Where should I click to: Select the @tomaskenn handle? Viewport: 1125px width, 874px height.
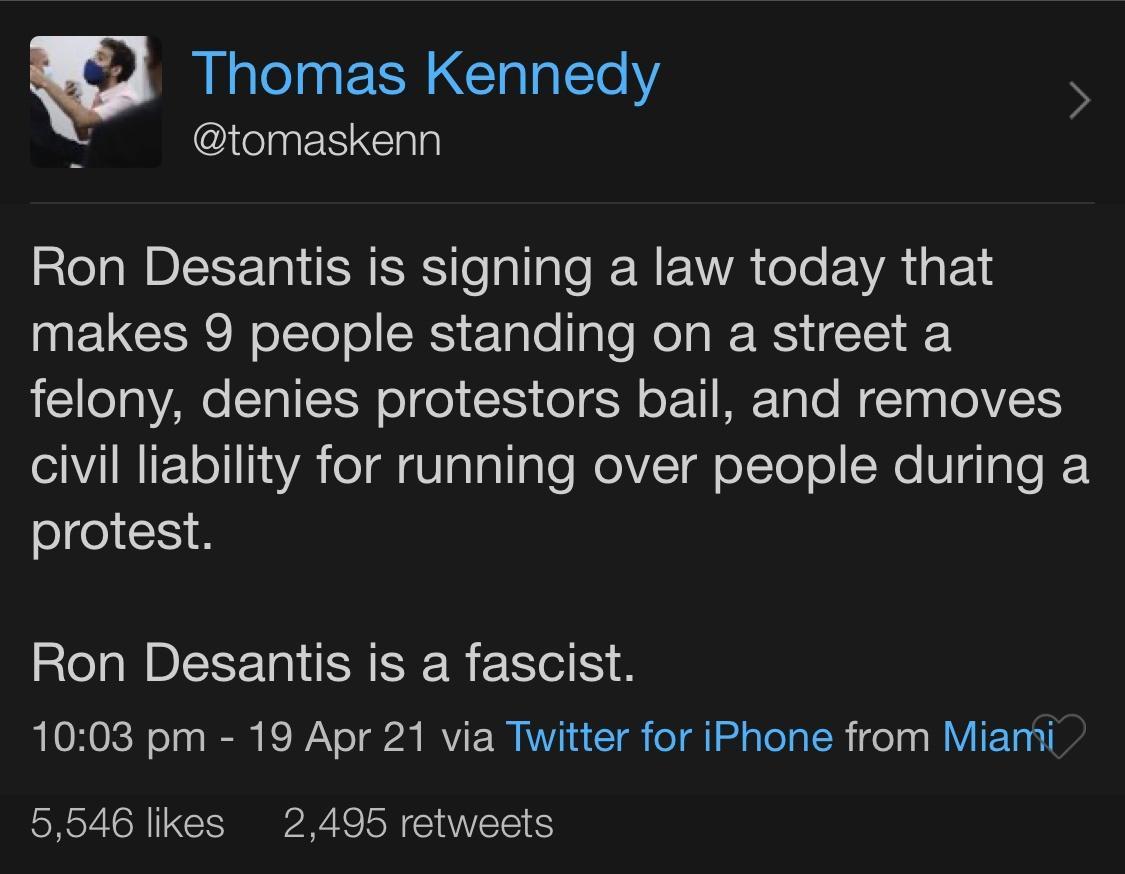tap(316, 141)
